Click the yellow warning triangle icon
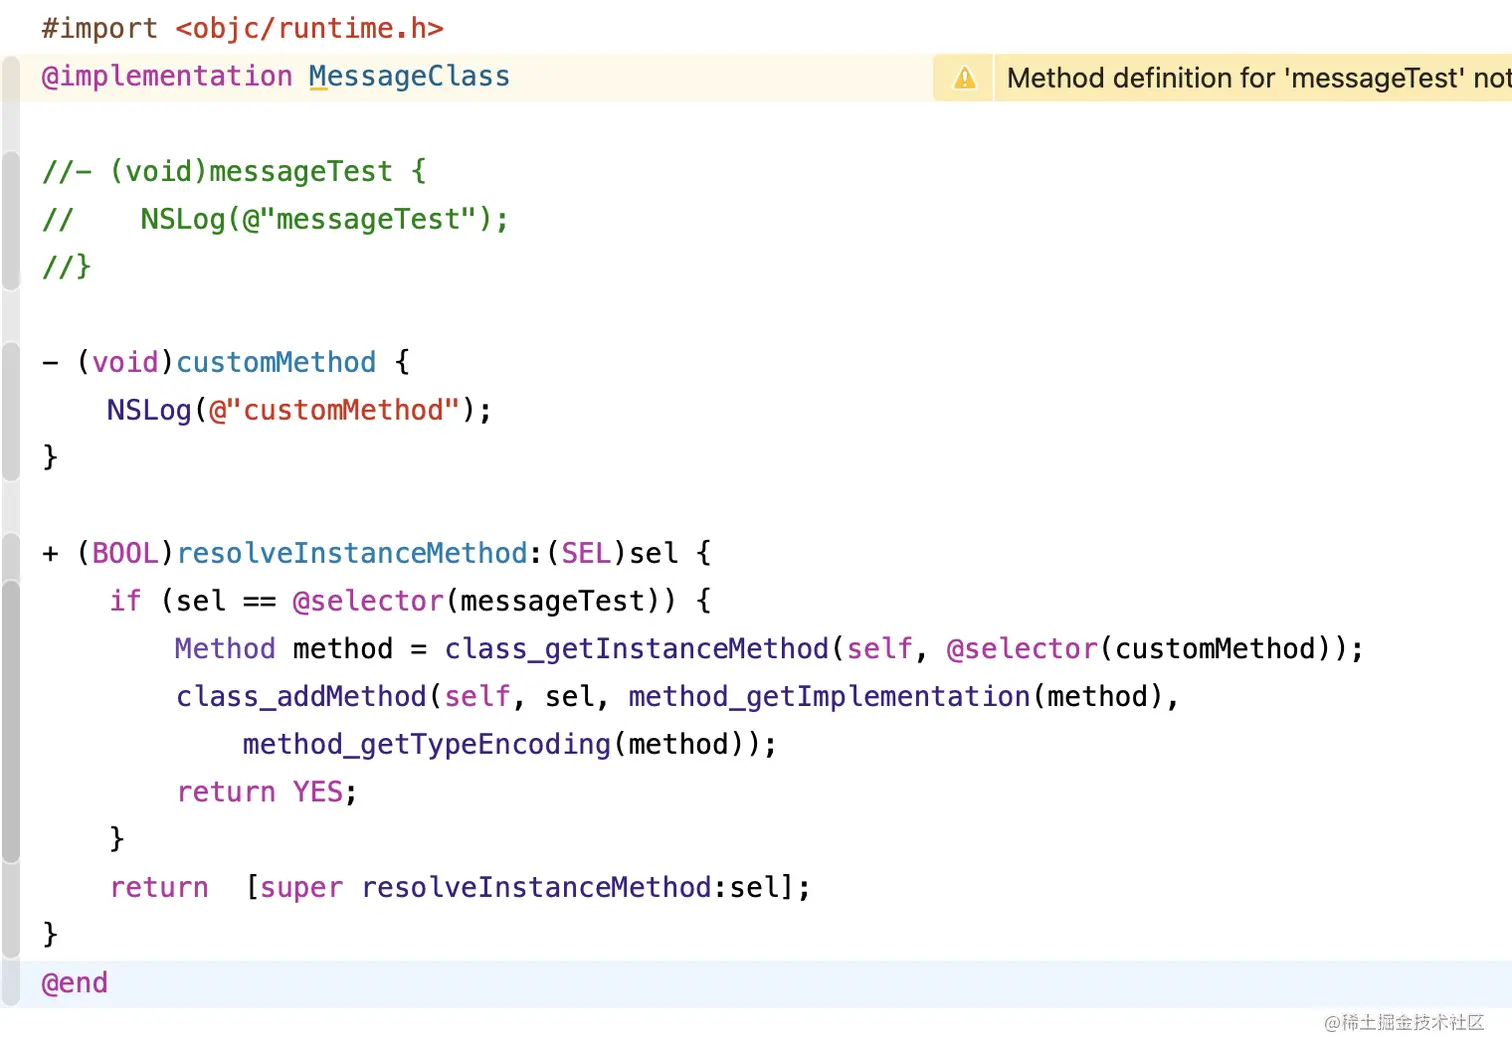1512x1060 pixels. 964,78
